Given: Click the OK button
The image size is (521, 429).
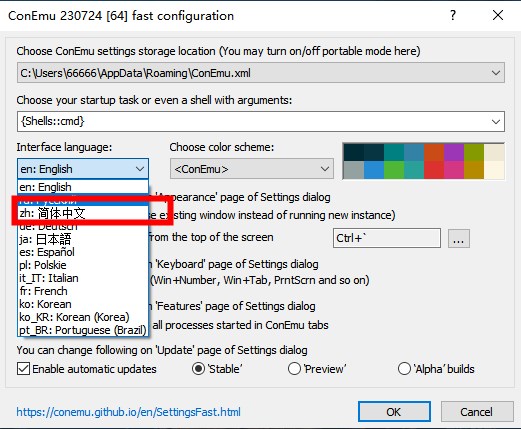Looking at the screenshot, I should (394, 412).
